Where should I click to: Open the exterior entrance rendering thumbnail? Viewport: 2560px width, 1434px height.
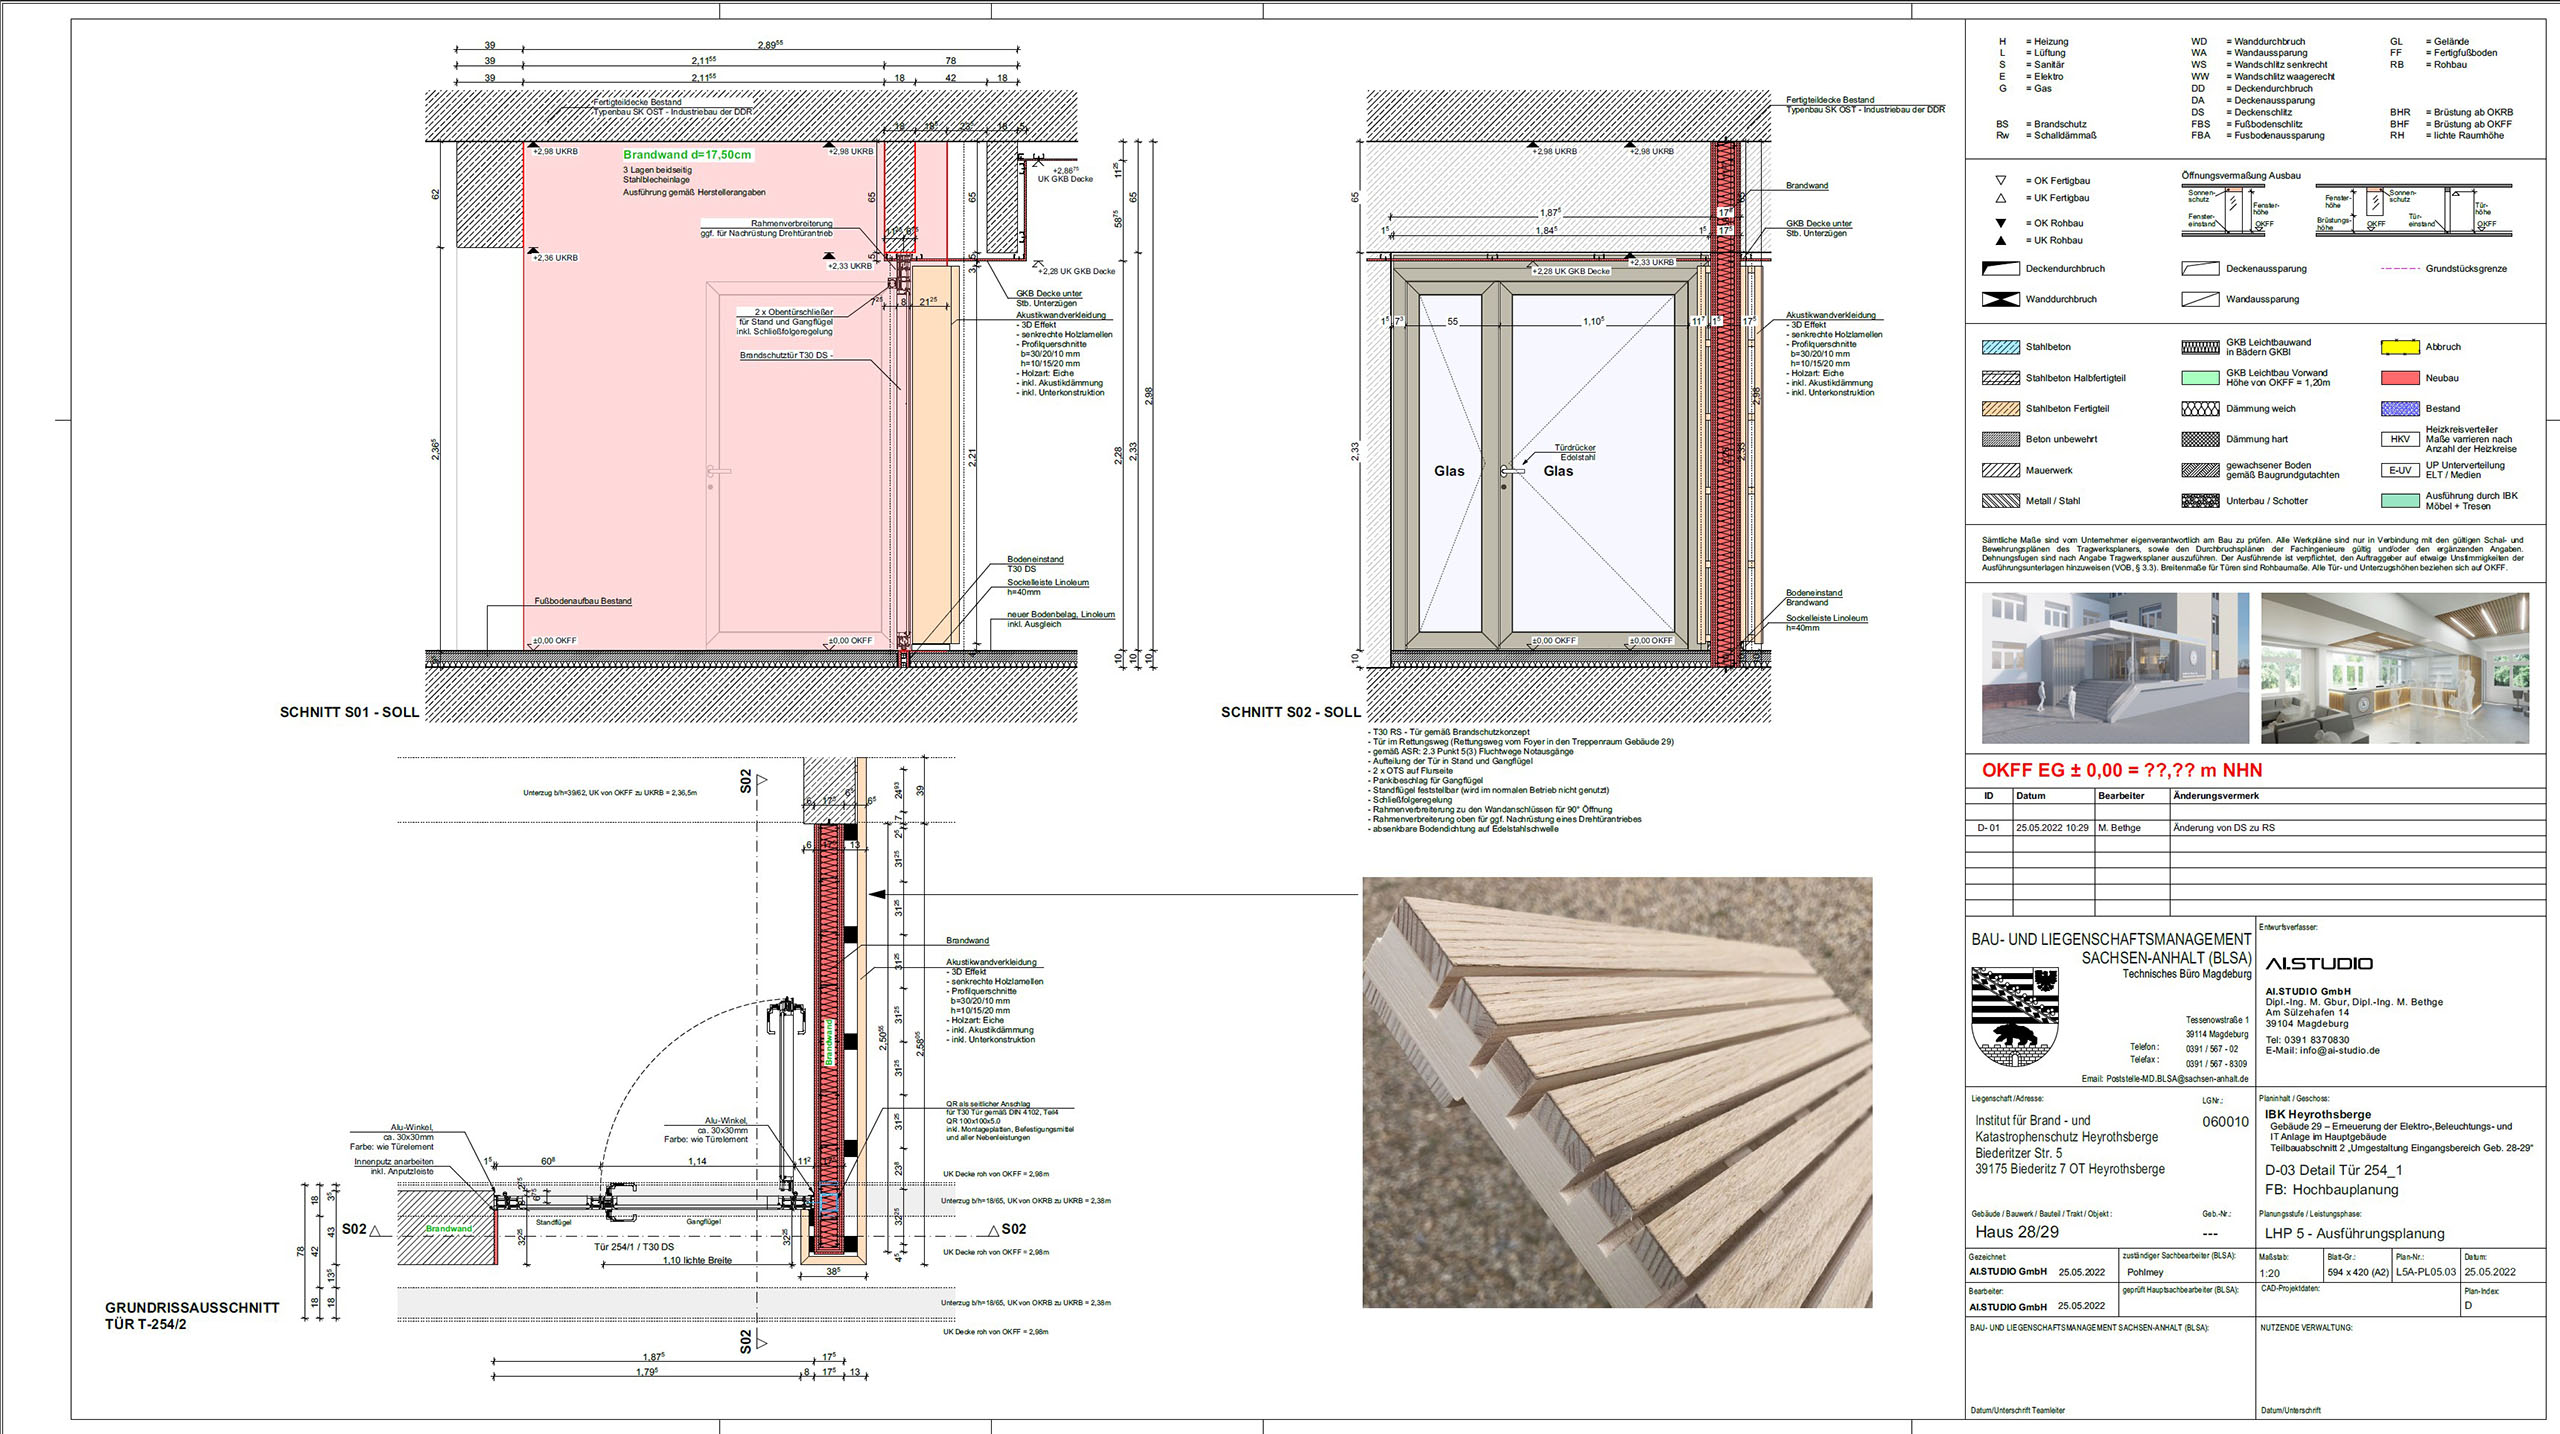coord(2115,668)
